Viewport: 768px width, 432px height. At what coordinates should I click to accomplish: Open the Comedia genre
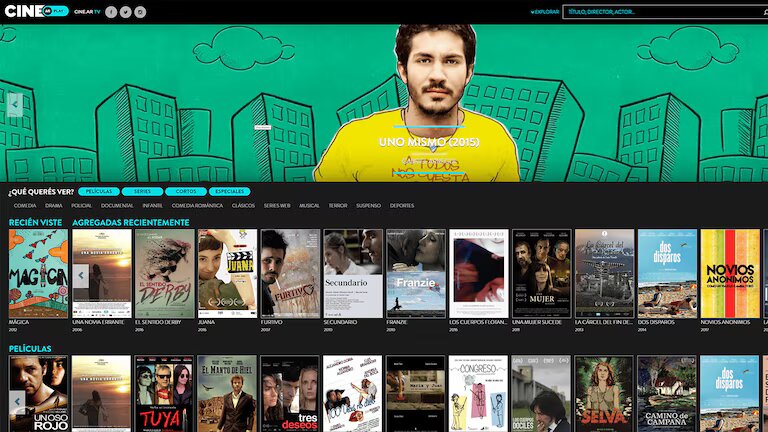coord(24,205)
